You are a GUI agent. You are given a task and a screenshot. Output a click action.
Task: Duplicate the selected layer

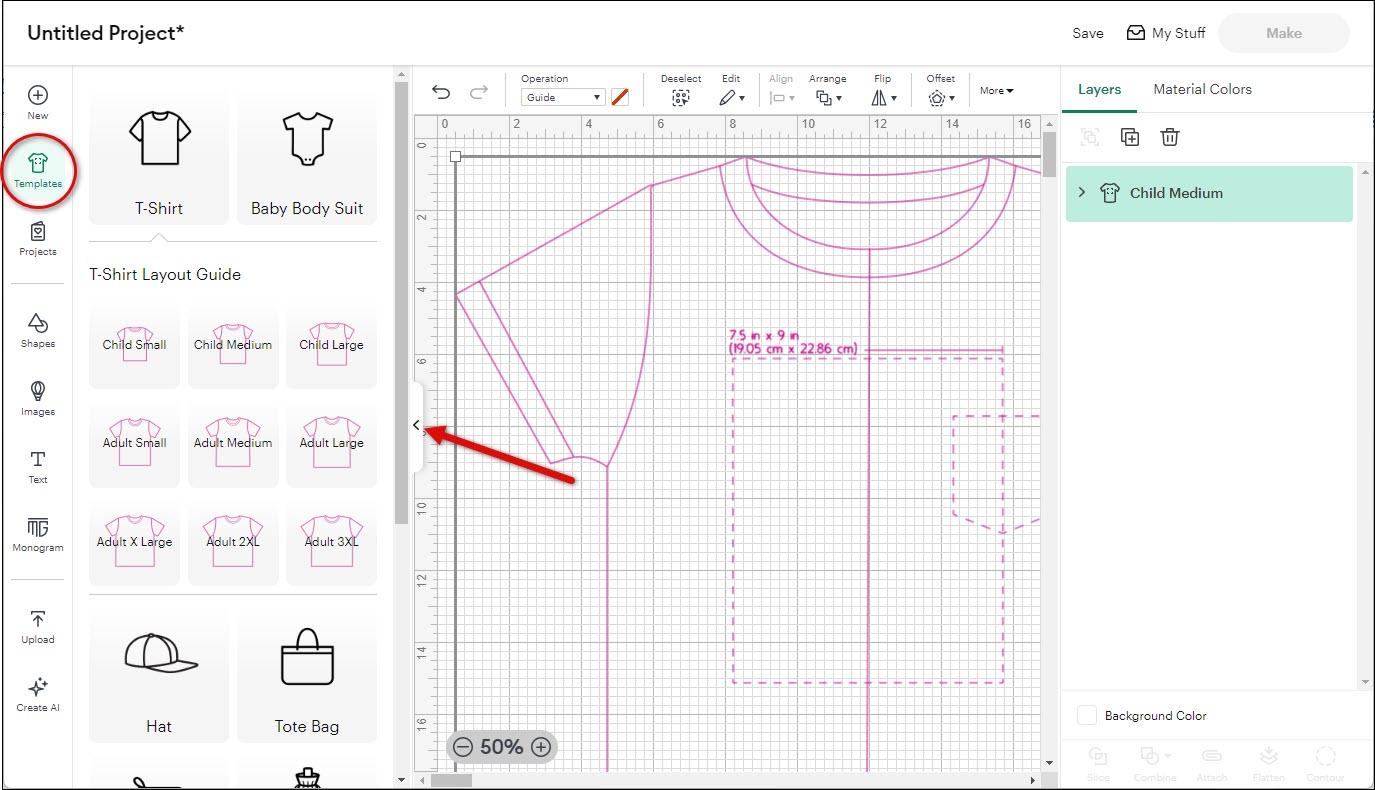click(1130, 137)
